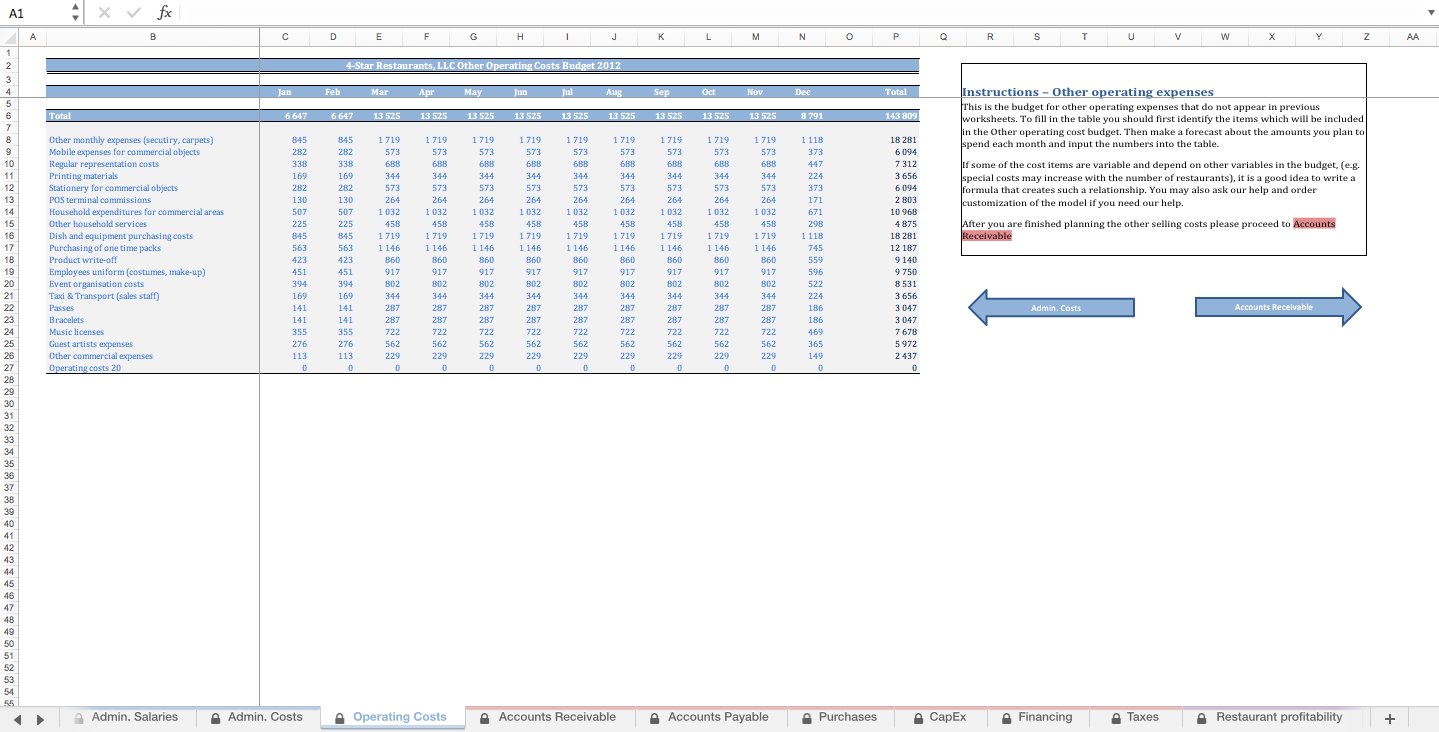The height and width of the screenshot is (732, 1439).
Task: Switch to the Purchases sheet tab
Action: click(x=838, y=717)
